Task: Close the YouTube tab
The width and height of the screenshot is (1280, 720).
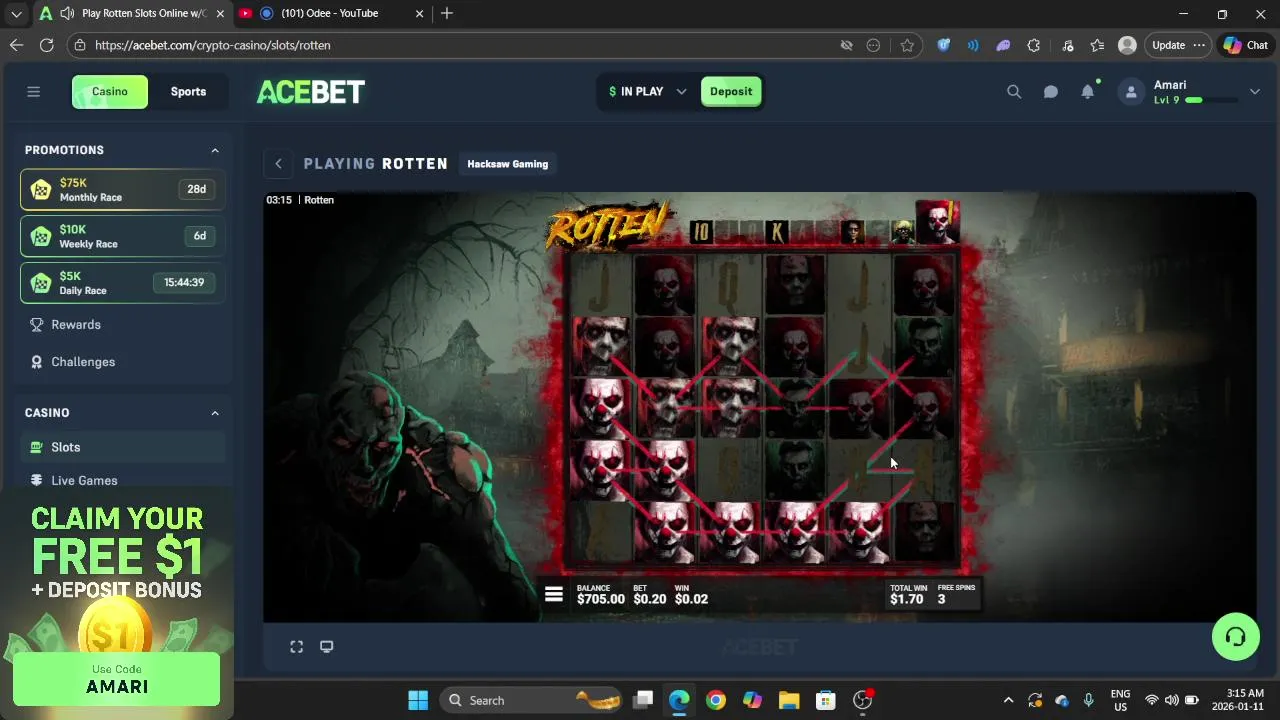Action: point(420,13)
